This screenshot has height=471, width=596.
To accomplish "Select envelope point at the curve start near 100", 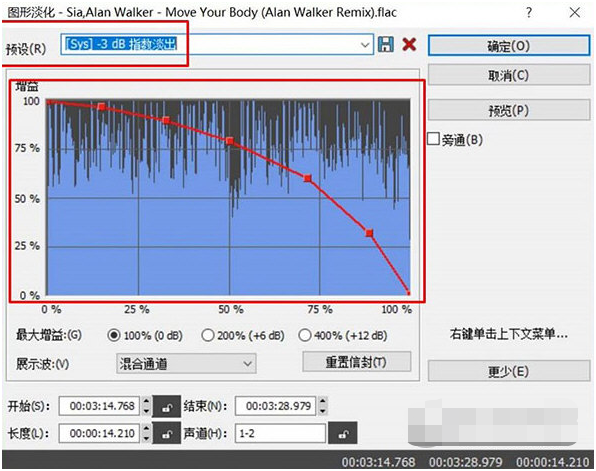I will pyautogui.click(x=49, y=101).
